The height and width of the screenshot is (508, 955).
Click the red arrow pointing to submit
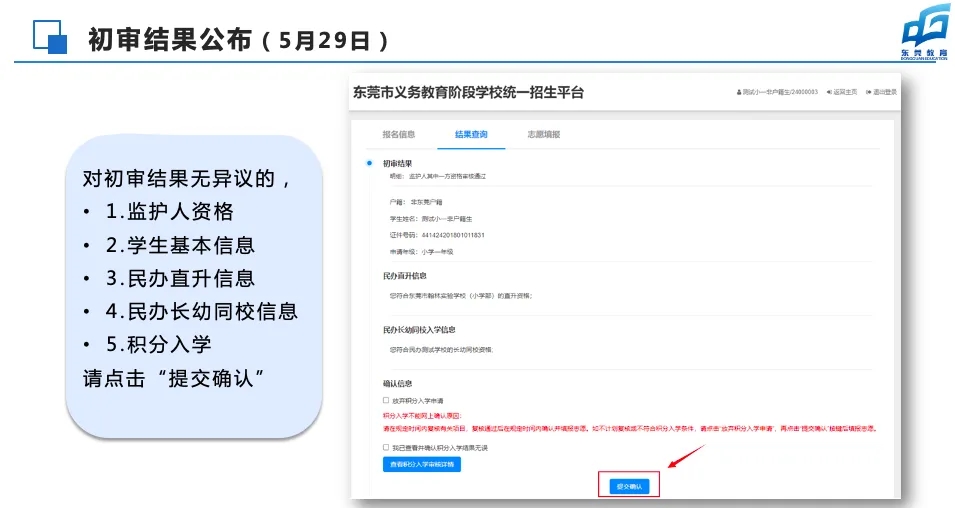686,456
